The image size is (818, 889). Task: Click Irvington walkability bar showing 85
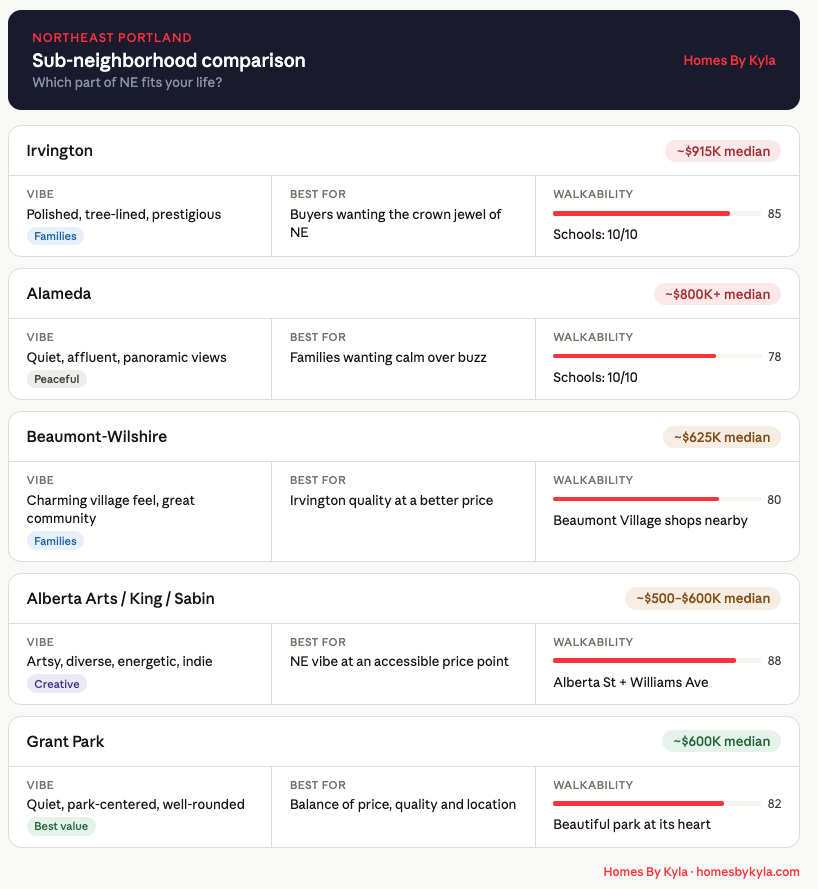point(656,214)
